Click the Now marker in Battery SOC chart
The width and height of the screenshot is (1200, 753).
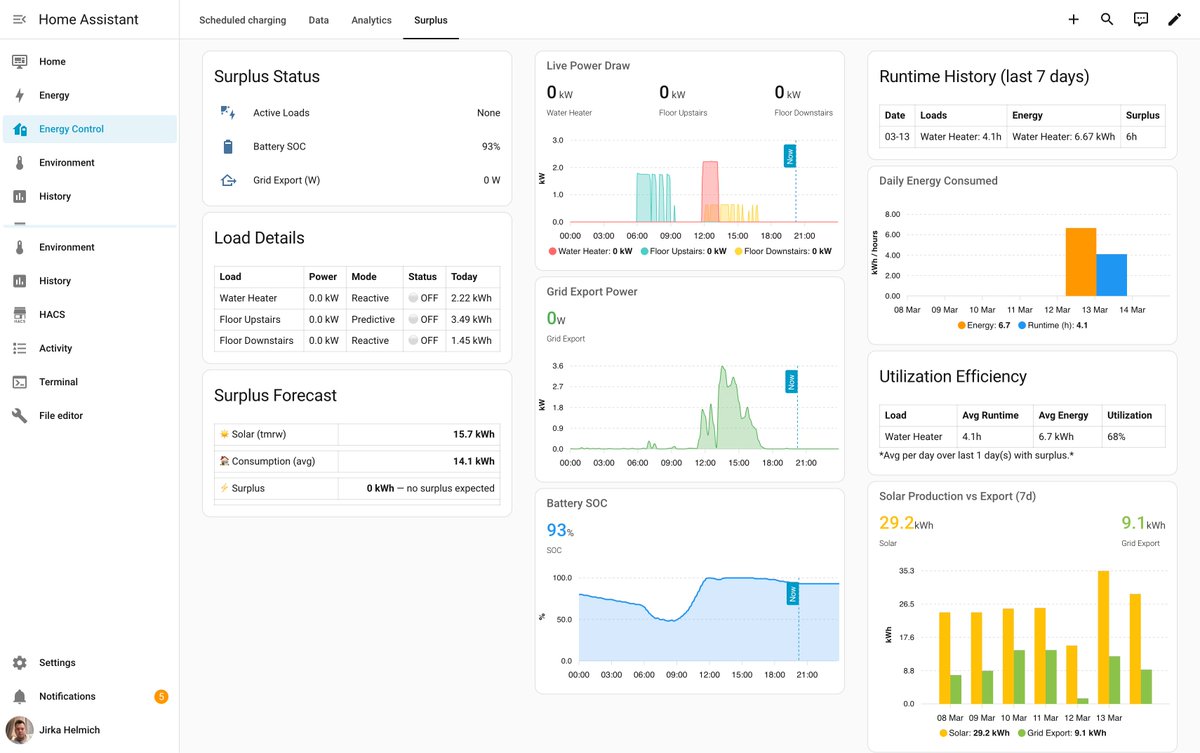pyautogui.click(x=792, y=594)
